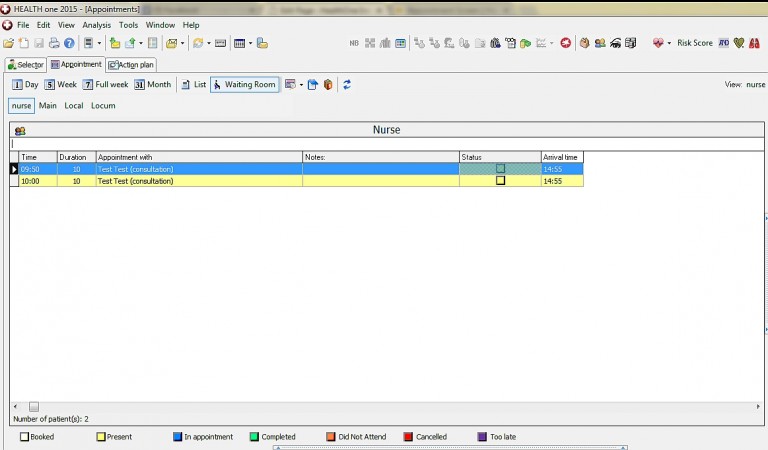Switch to Day view
The width and height of the screenshot is (768, 450).
pyautogui.click(x=25, y=84)
